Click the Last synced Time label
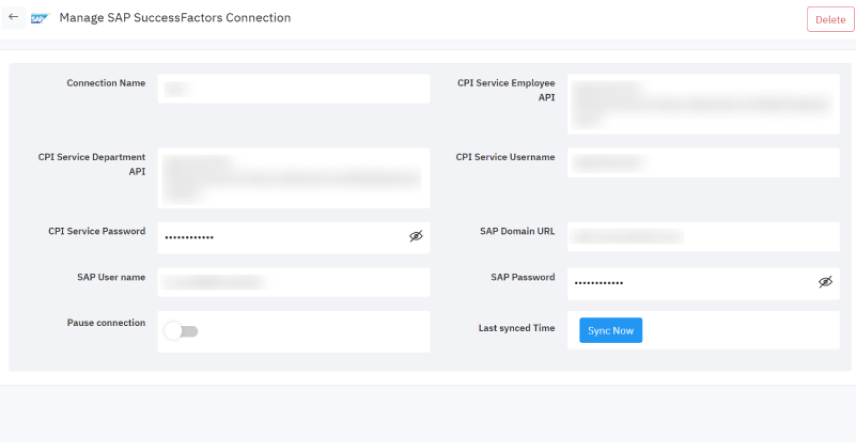The height and width of the screenshot is (443, 856). tap(517, 328)
